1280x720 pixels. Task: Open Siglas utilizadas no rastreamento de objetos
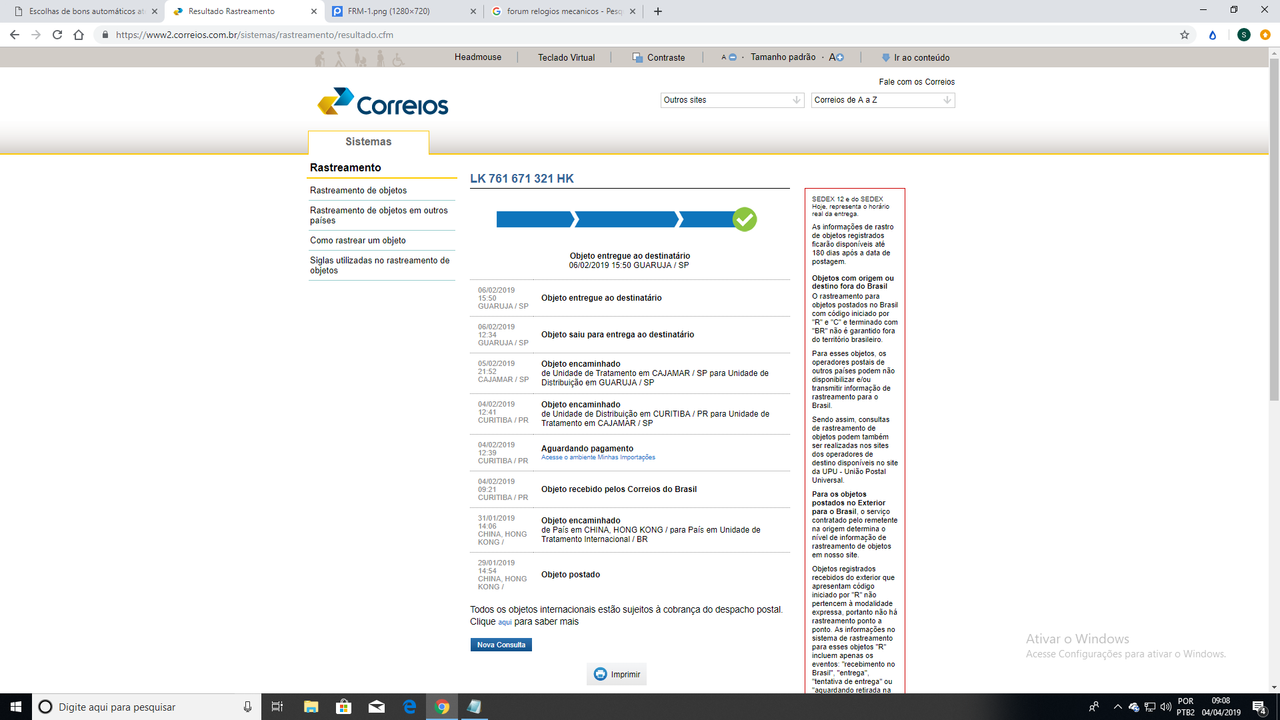click(x=380, y=265)
